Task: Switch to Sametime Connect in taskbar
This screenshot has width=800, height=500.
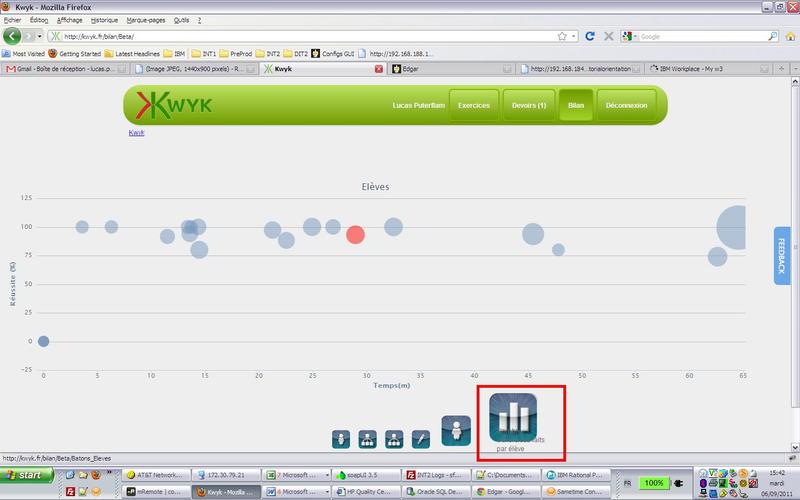Action: 577,492
